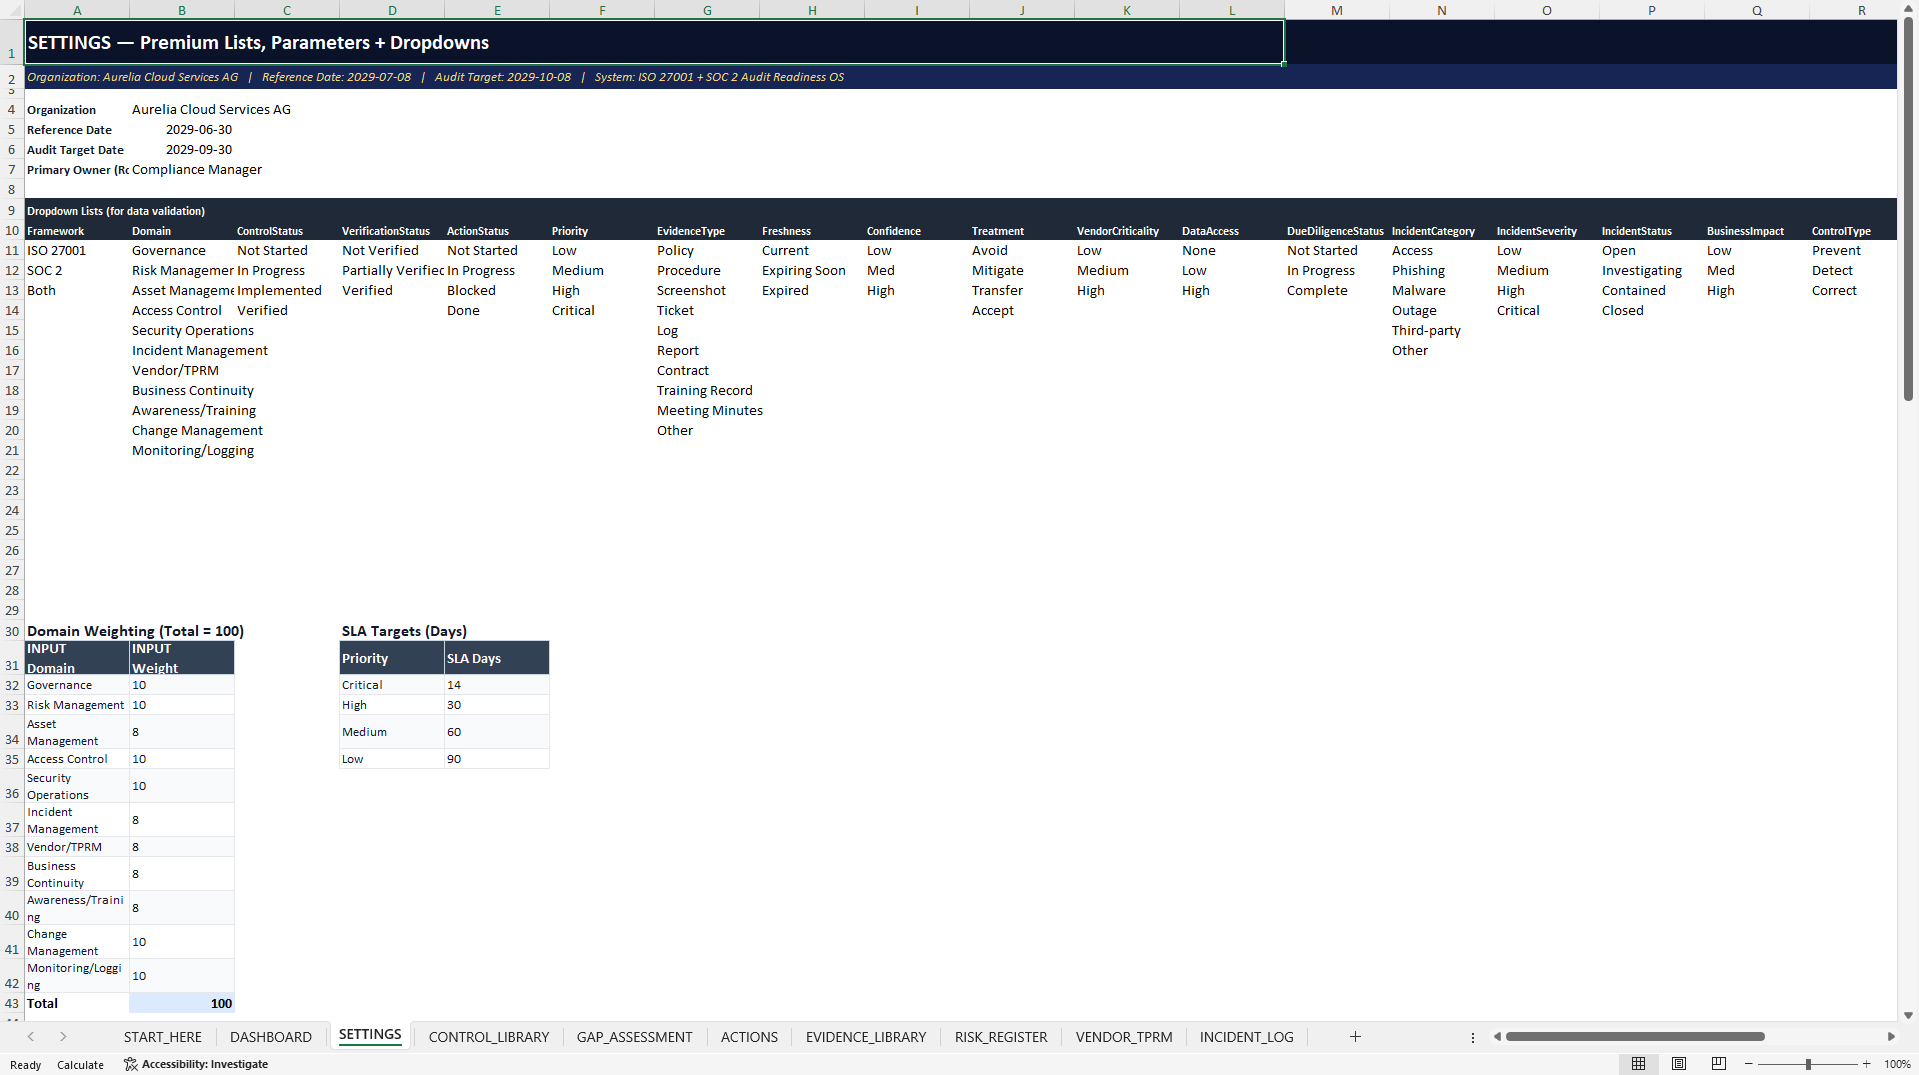Open GAP_ASSESSMENT sheet tab
The width and height of the screenshot is (1919, 1075).
coord(635,1037)
